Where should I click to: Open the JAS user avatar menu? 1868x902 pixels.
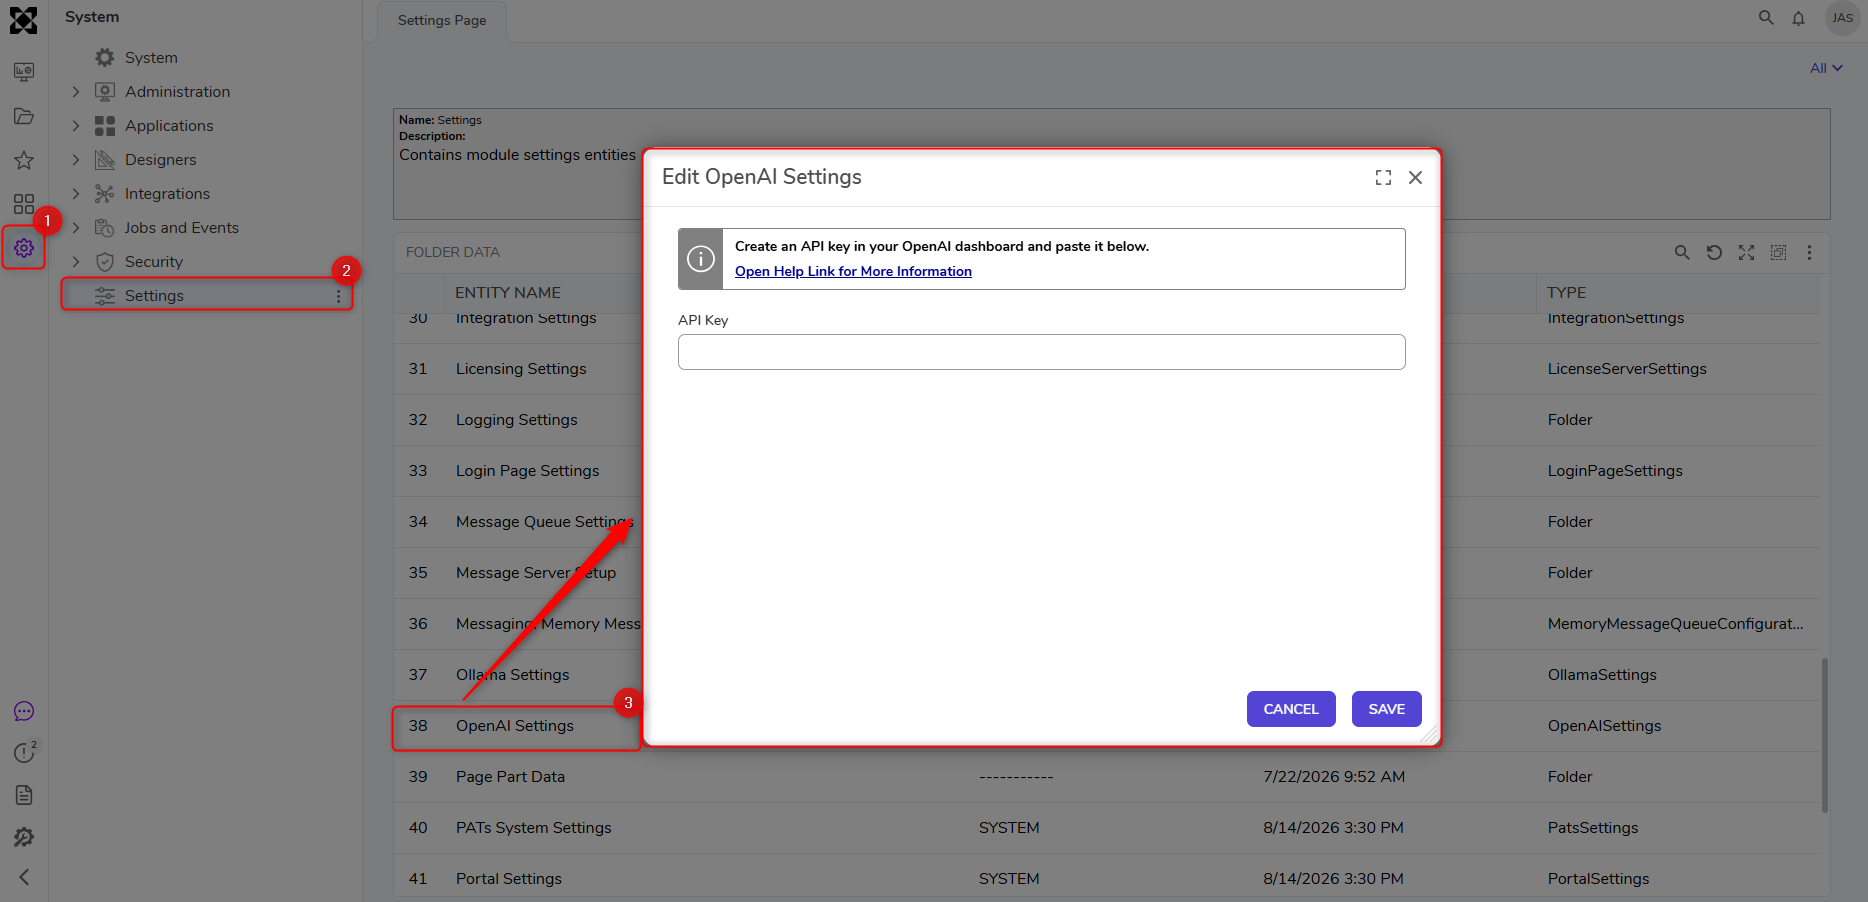[x=1842, y=18]
